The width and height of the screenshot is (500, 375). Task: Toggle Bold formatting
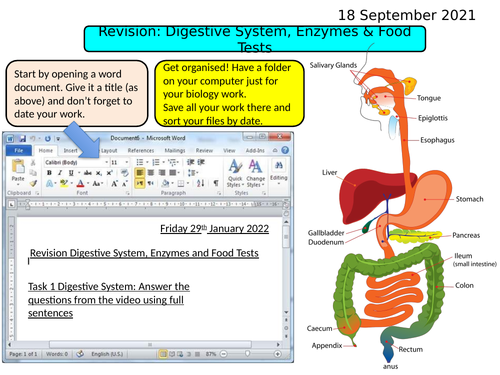pos(49,173)
